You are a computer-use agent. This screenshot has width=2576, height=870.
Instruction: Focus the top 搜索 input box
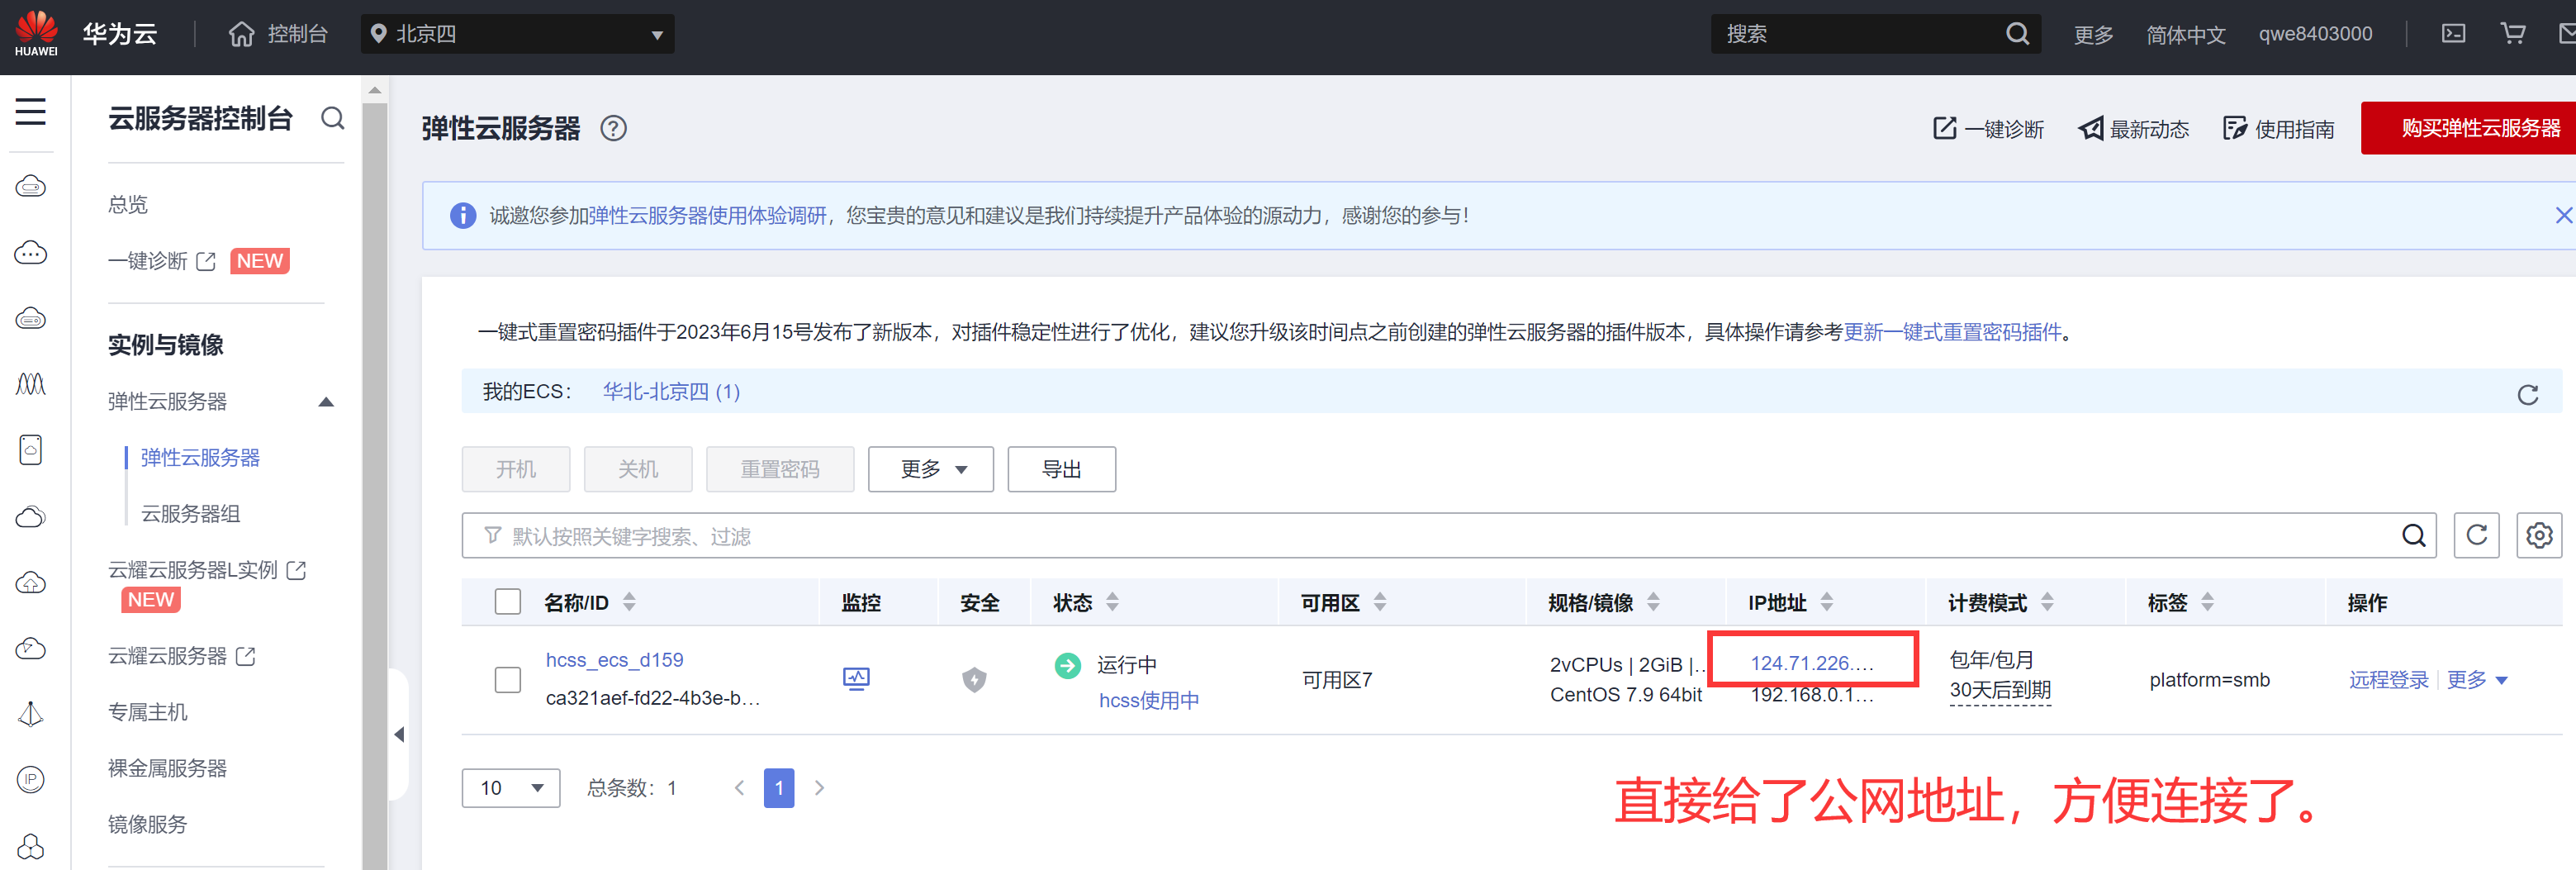tap(1860, 34)
